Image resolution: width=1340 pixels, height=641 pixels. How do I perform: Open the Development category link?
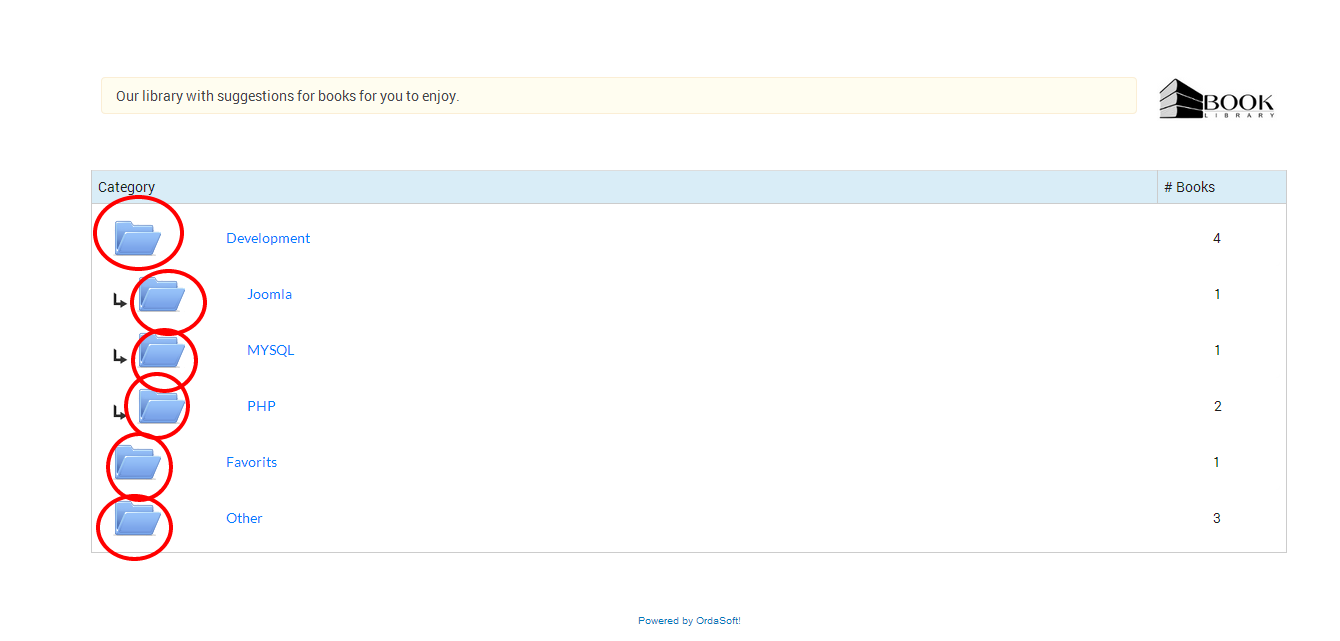coord(268,238)
